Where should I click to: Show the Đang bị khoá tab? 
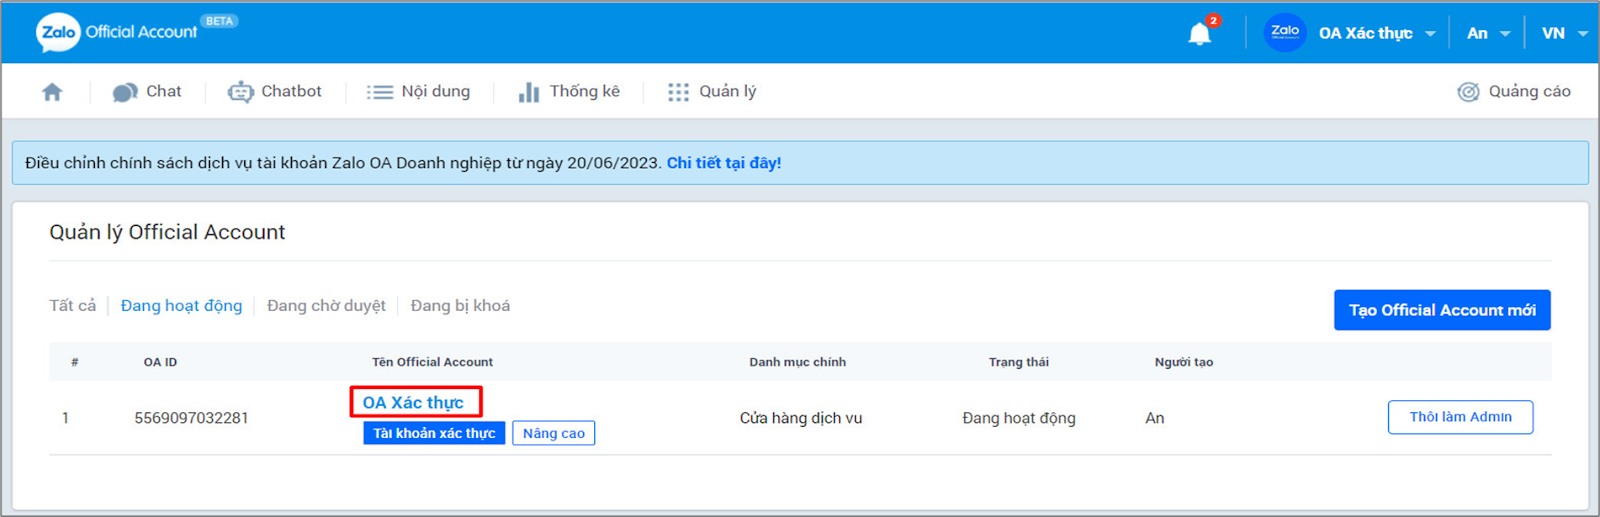(x=460, y=306)
